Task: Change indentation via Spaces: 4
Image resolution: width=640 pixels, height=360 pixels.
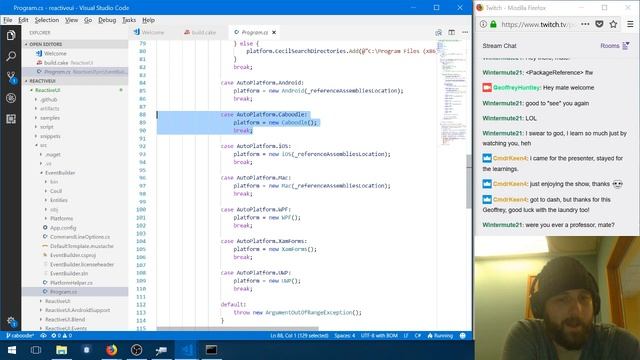Action: pos(344,336)
